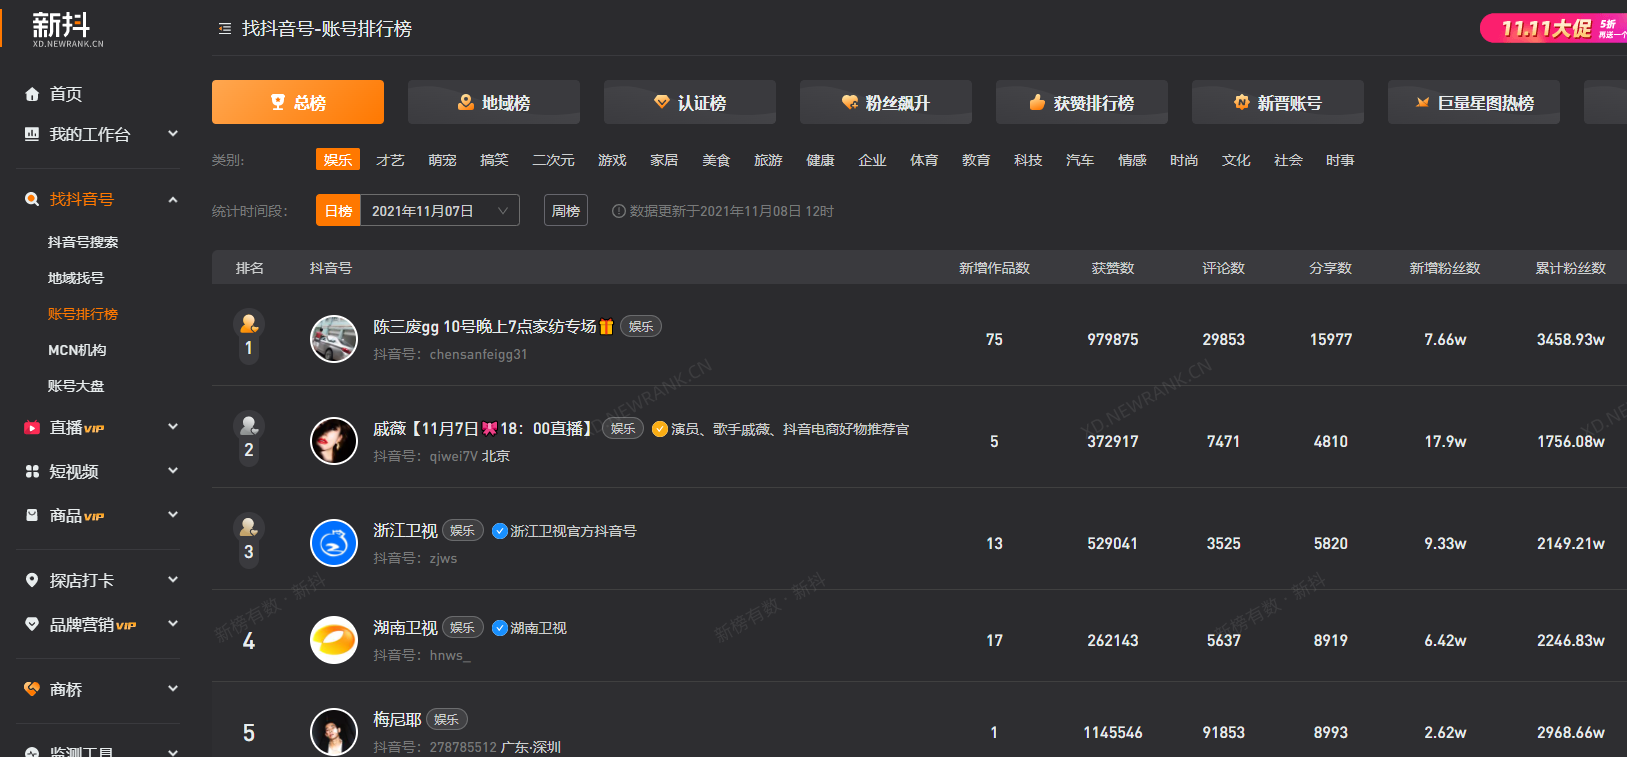Filter by 时事 category
This screenshot has height=757, width=1627.
pyautogui.click(x=1340, y=160)
